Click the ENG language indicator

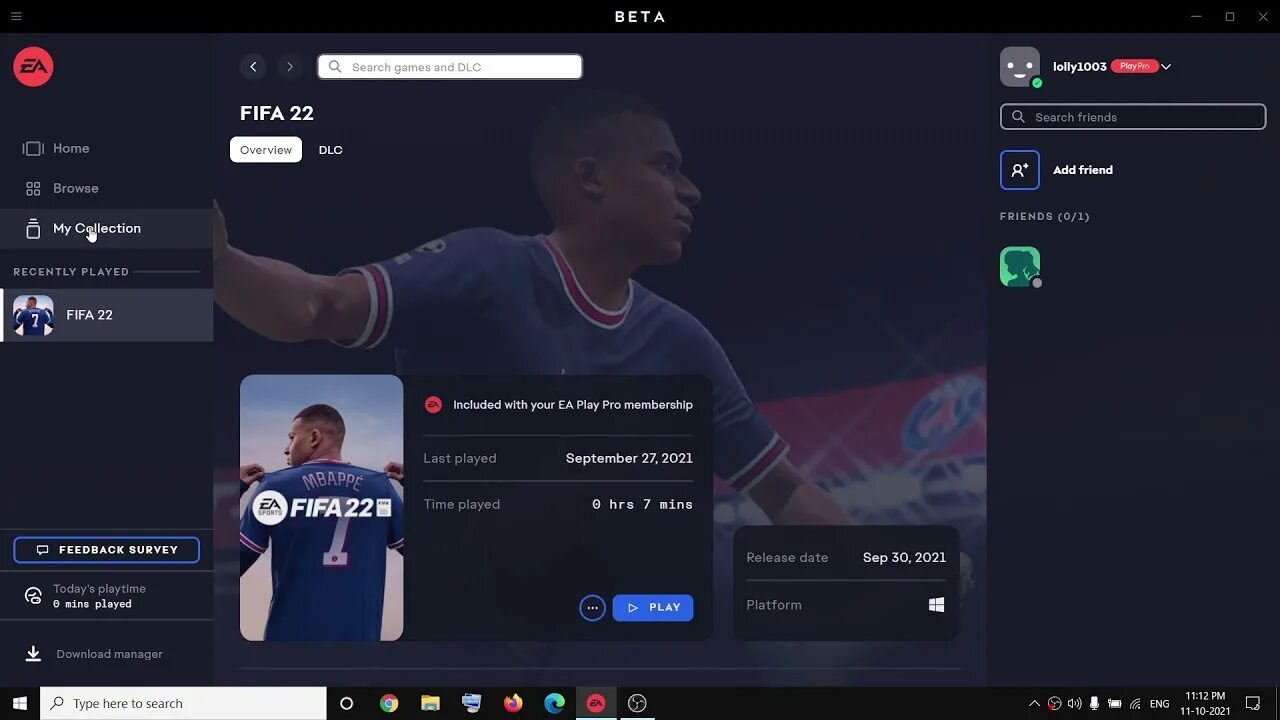coord(1159,704)
